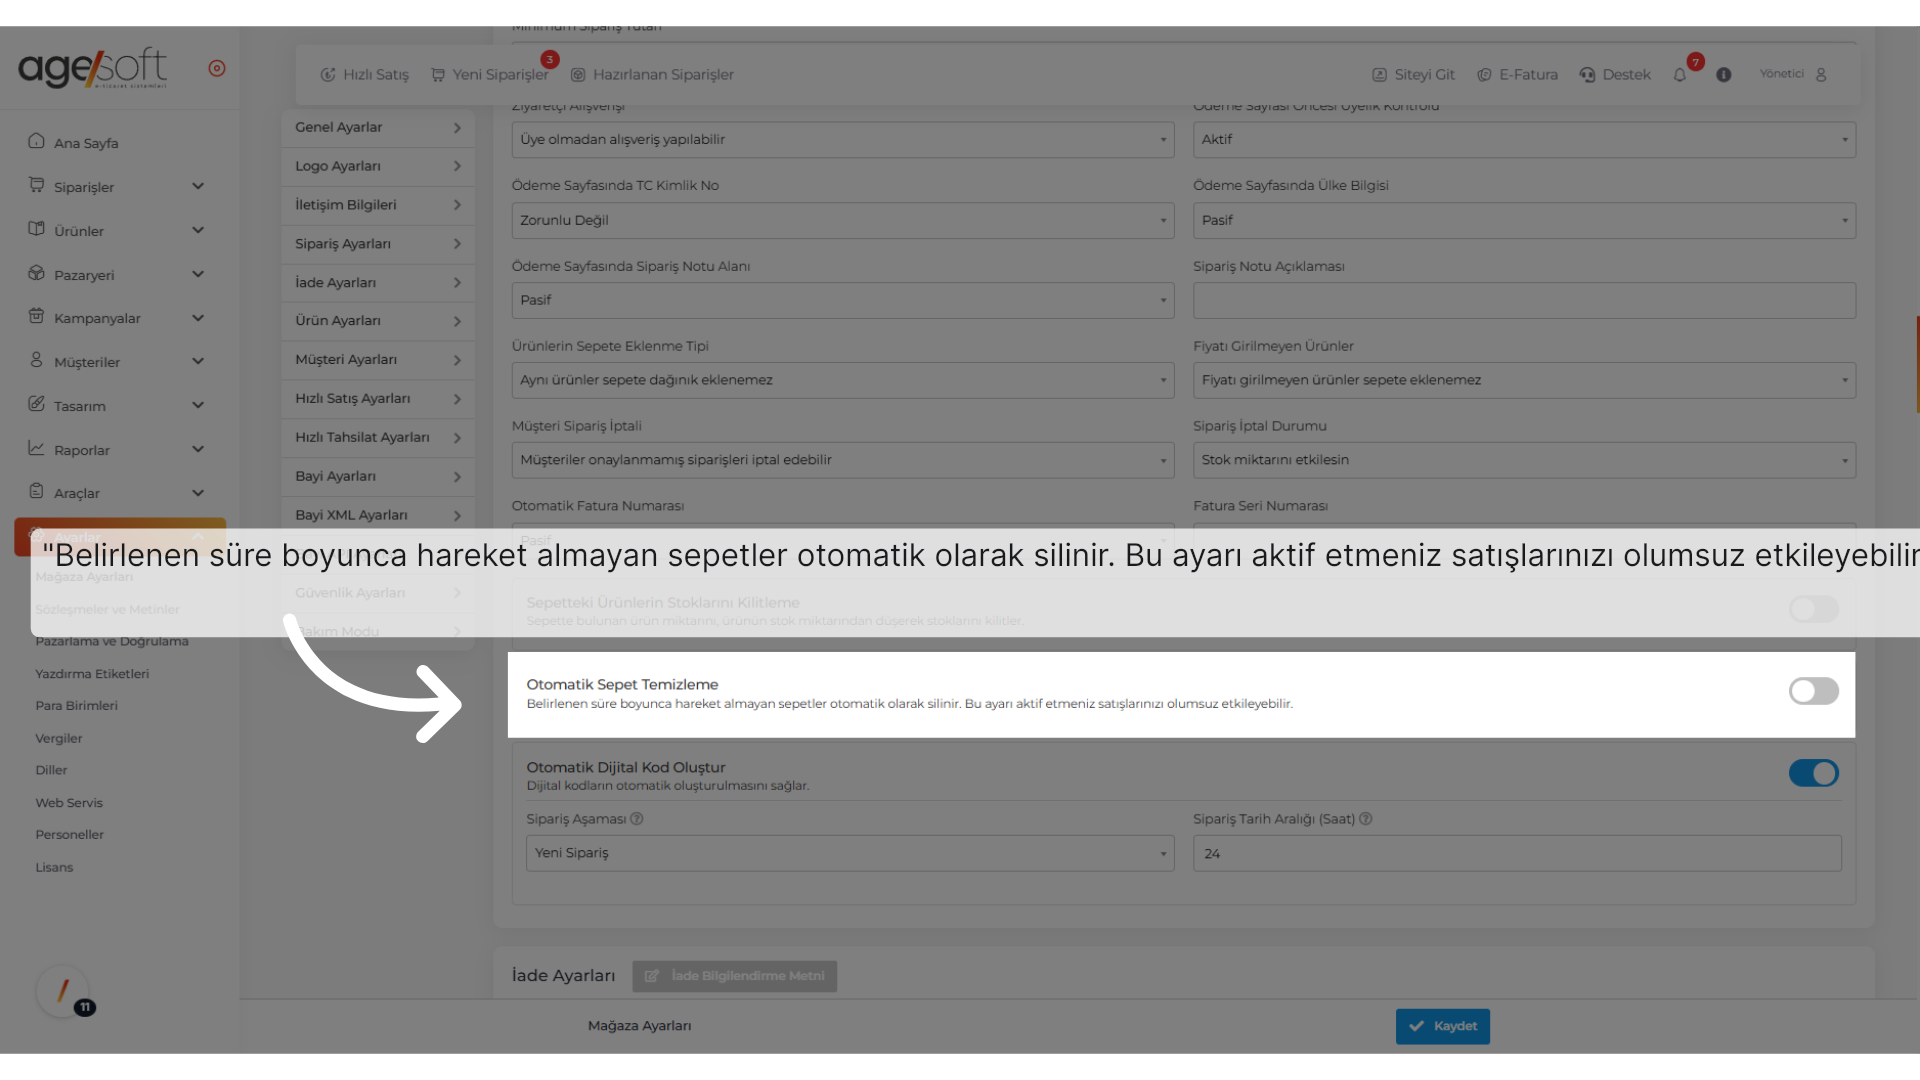This screenshot has width=1920, height=1080.
Task: Open Diller submenu
Action: 51,770
